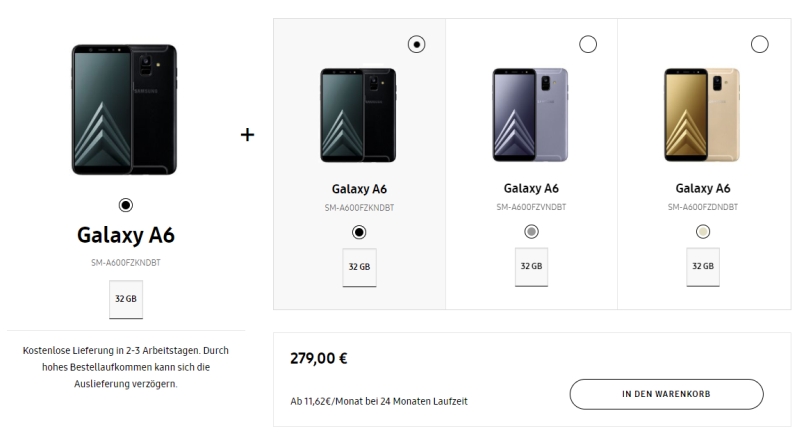
Task: Select the lavender Galaxy A6 card radio button
Action: click(588, 43)
